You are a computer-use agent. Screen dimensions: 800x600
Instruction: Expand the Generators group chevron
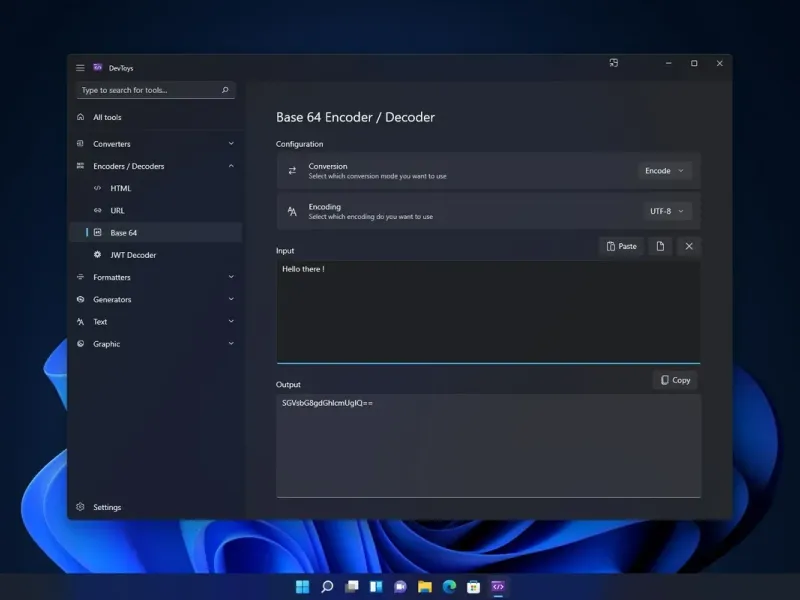pos(231,299)
